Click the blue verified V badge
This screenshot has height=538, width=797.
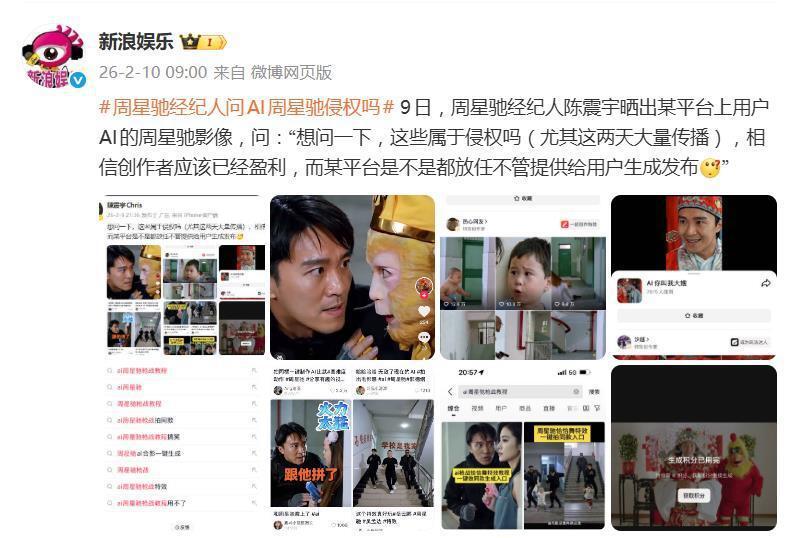[x=78, y=80]
